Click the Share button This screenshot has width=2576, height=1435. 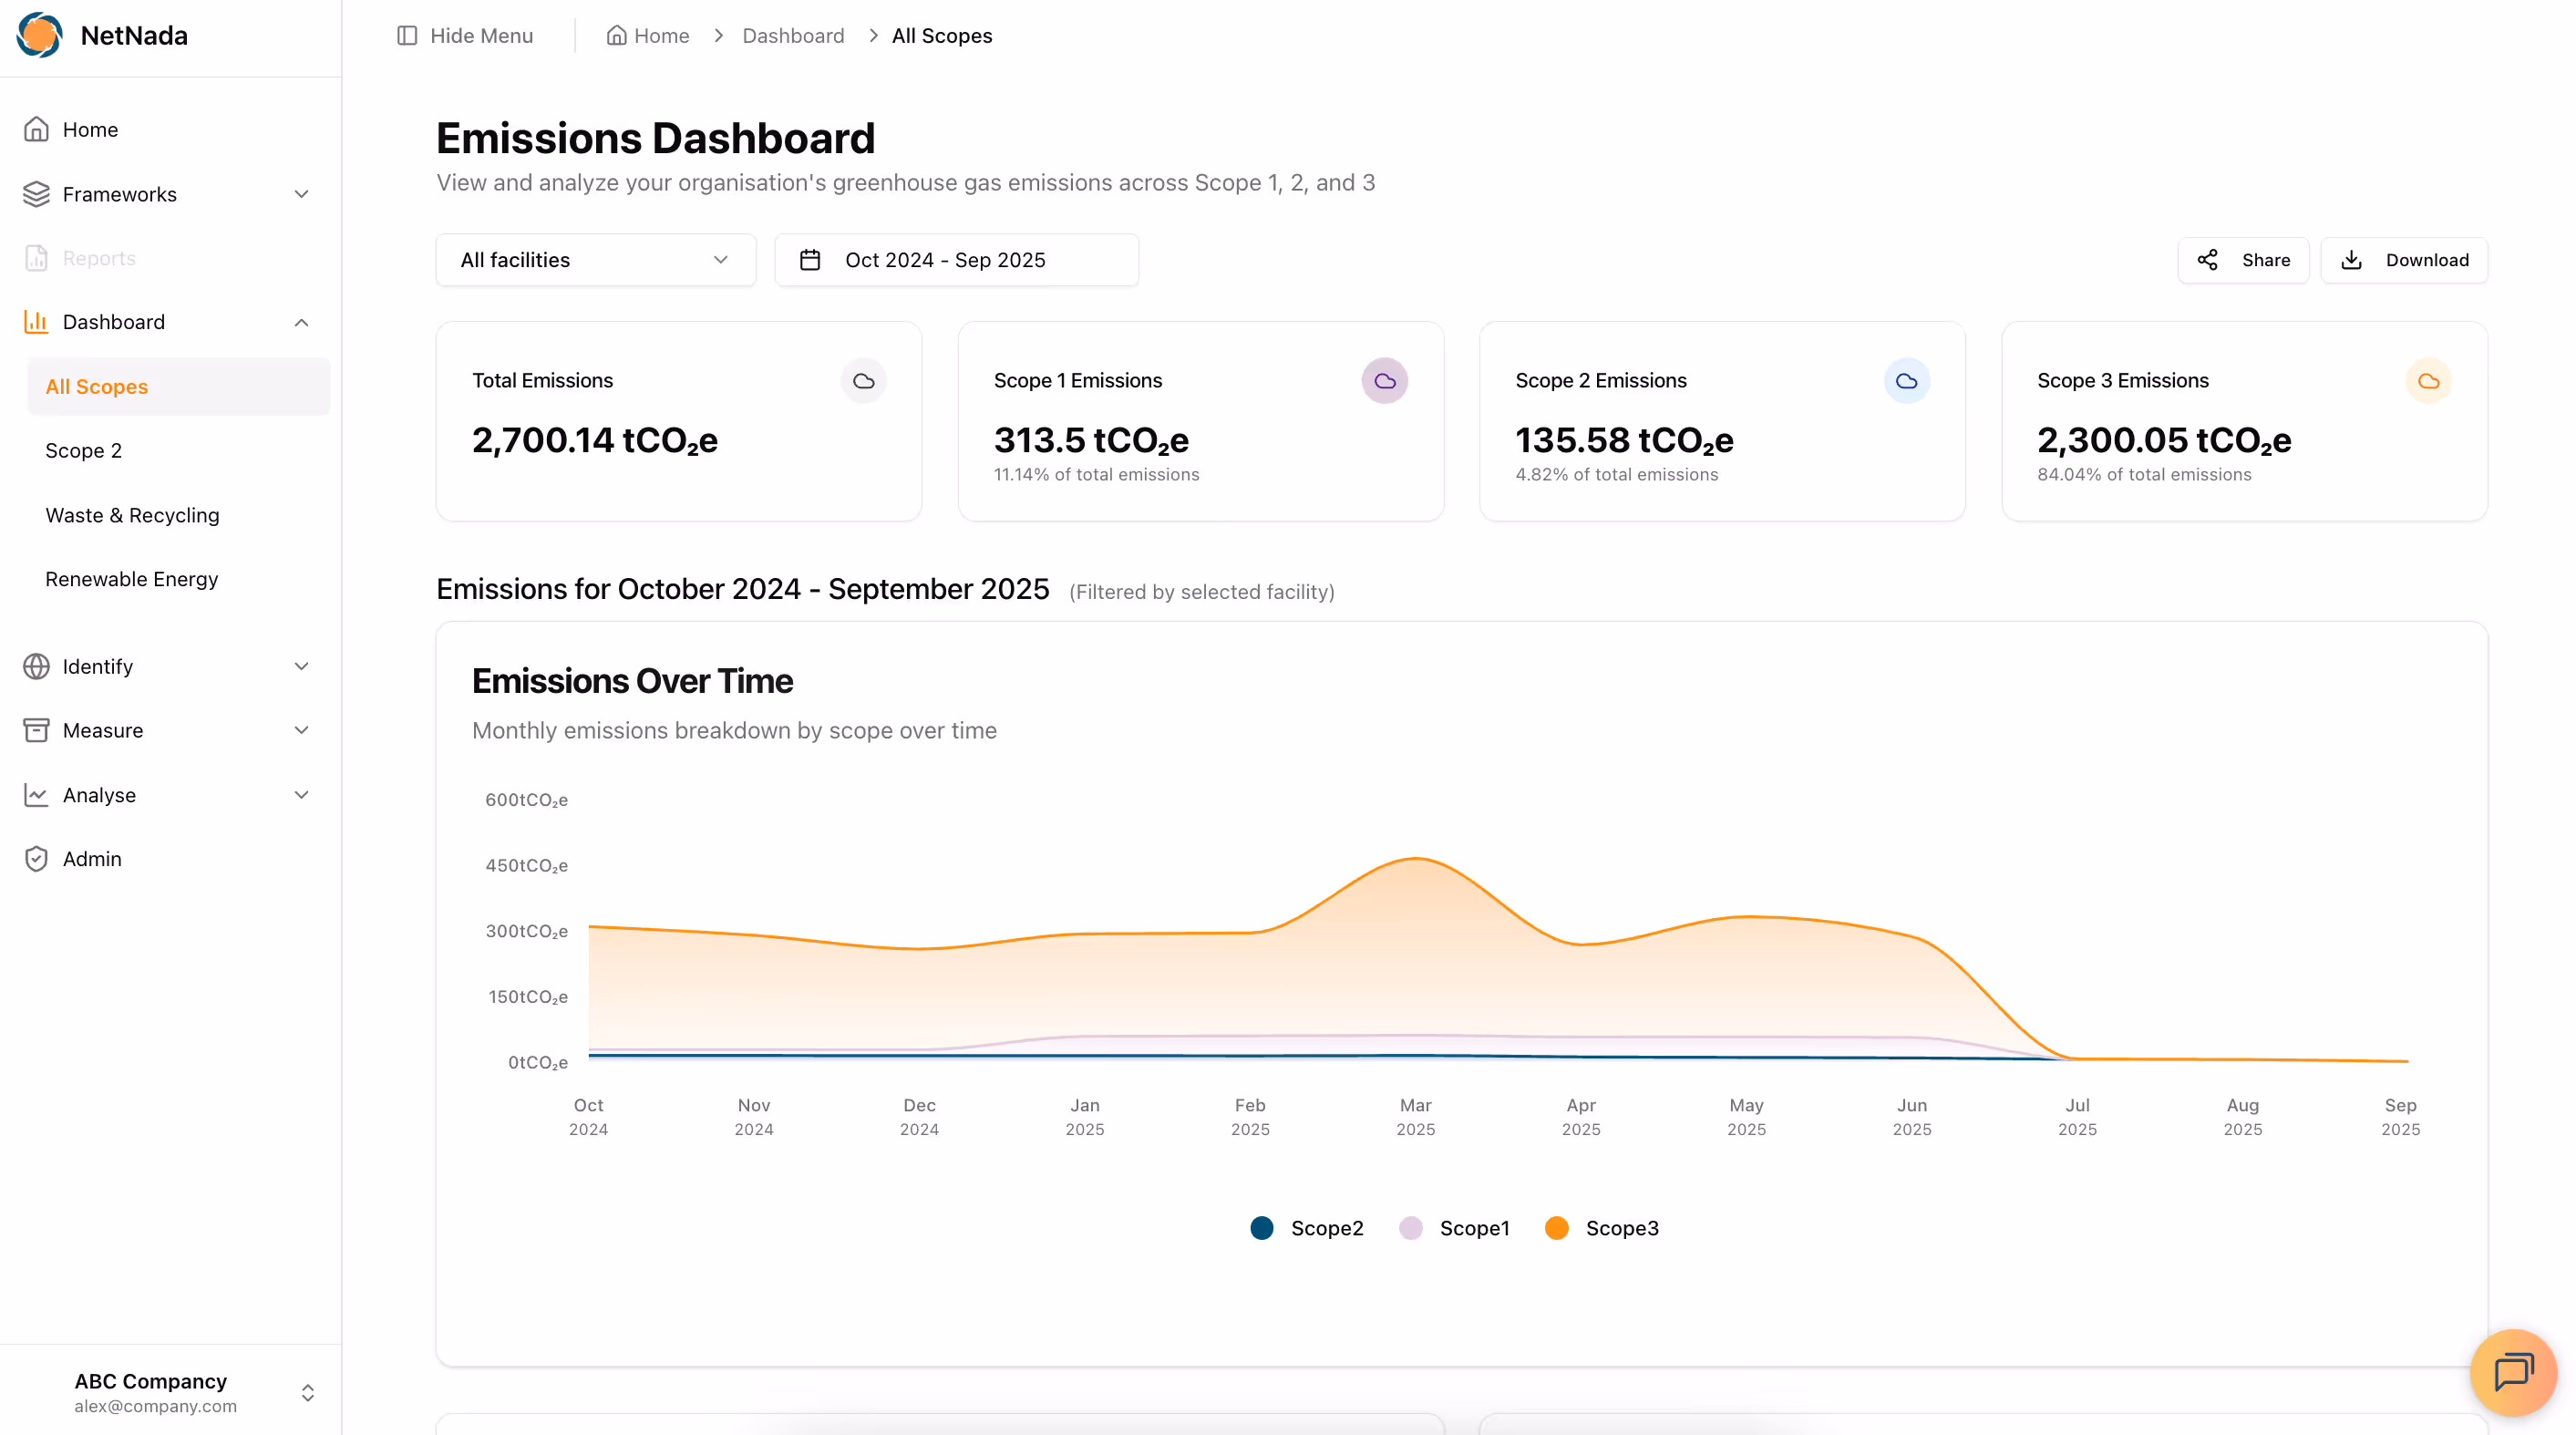point(2243,260)
